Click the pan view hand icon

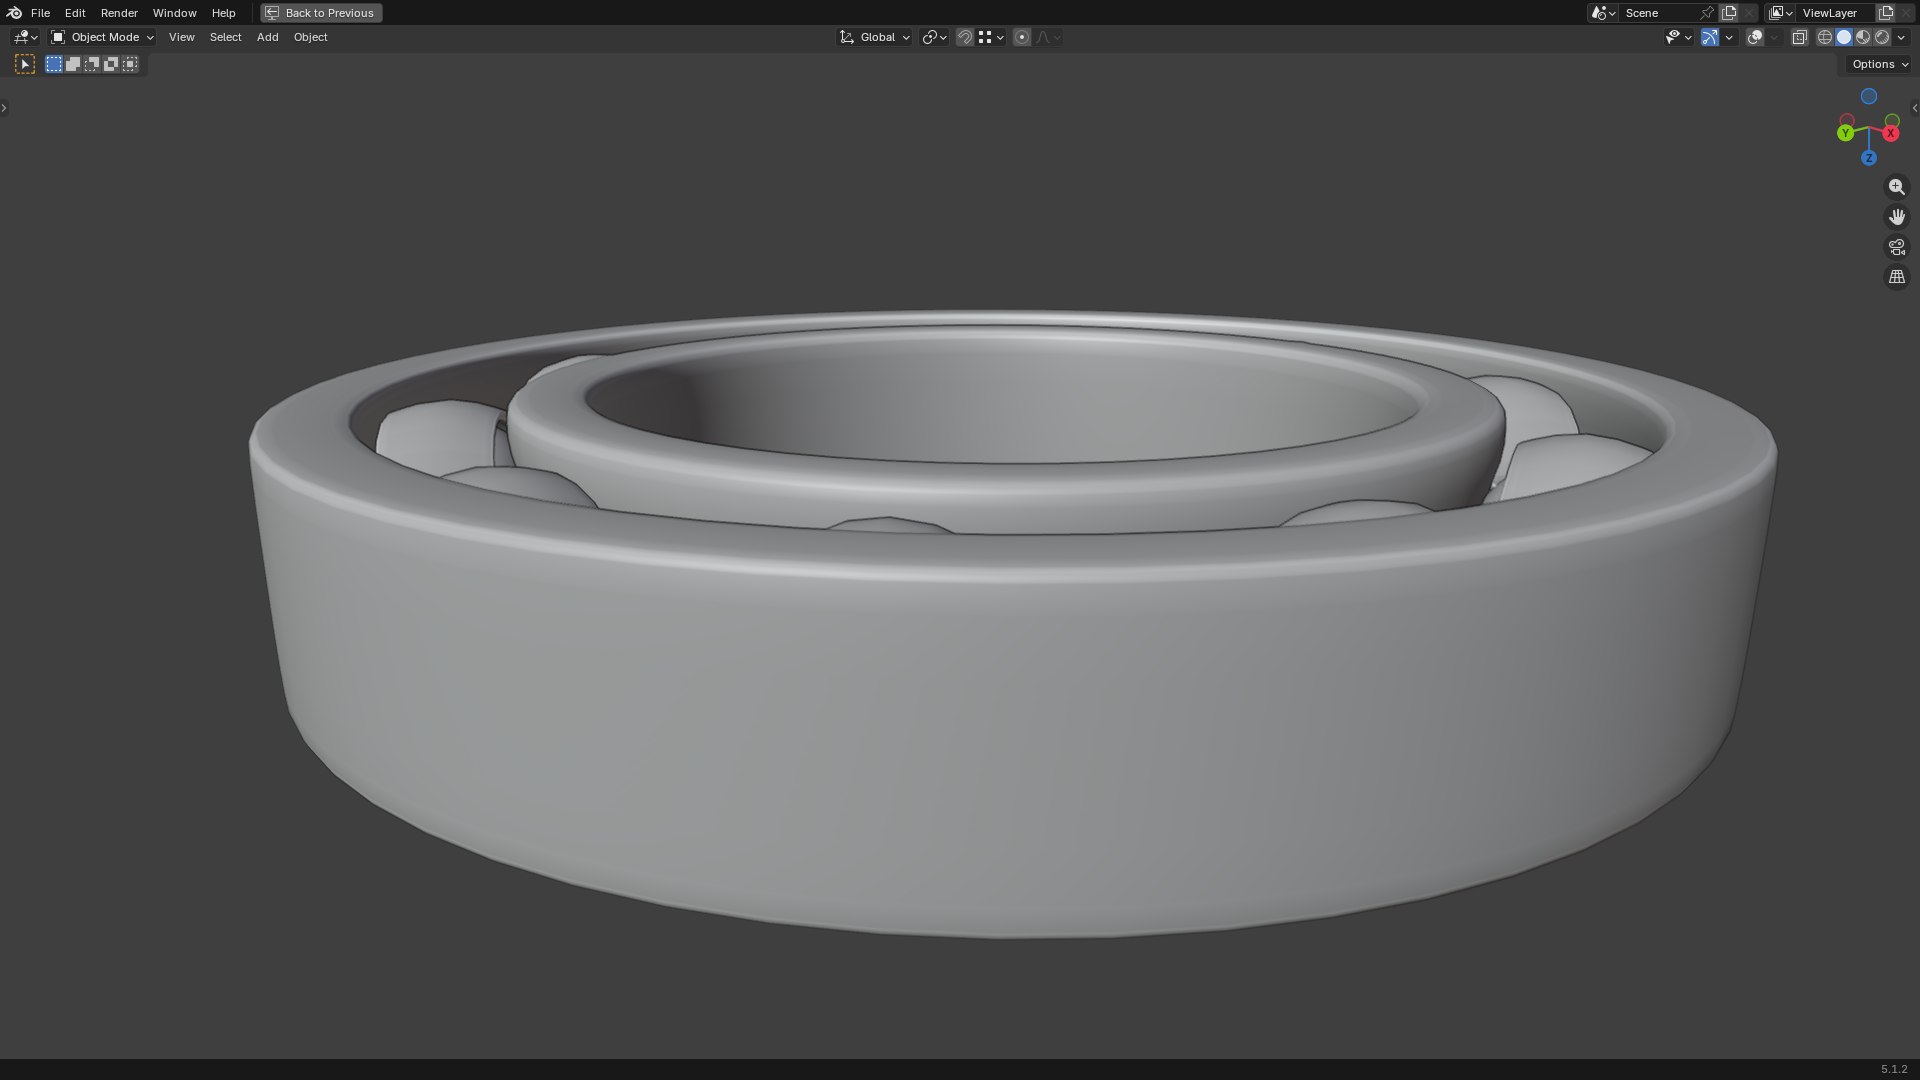pyautogui.click(x=1897, y=217)
